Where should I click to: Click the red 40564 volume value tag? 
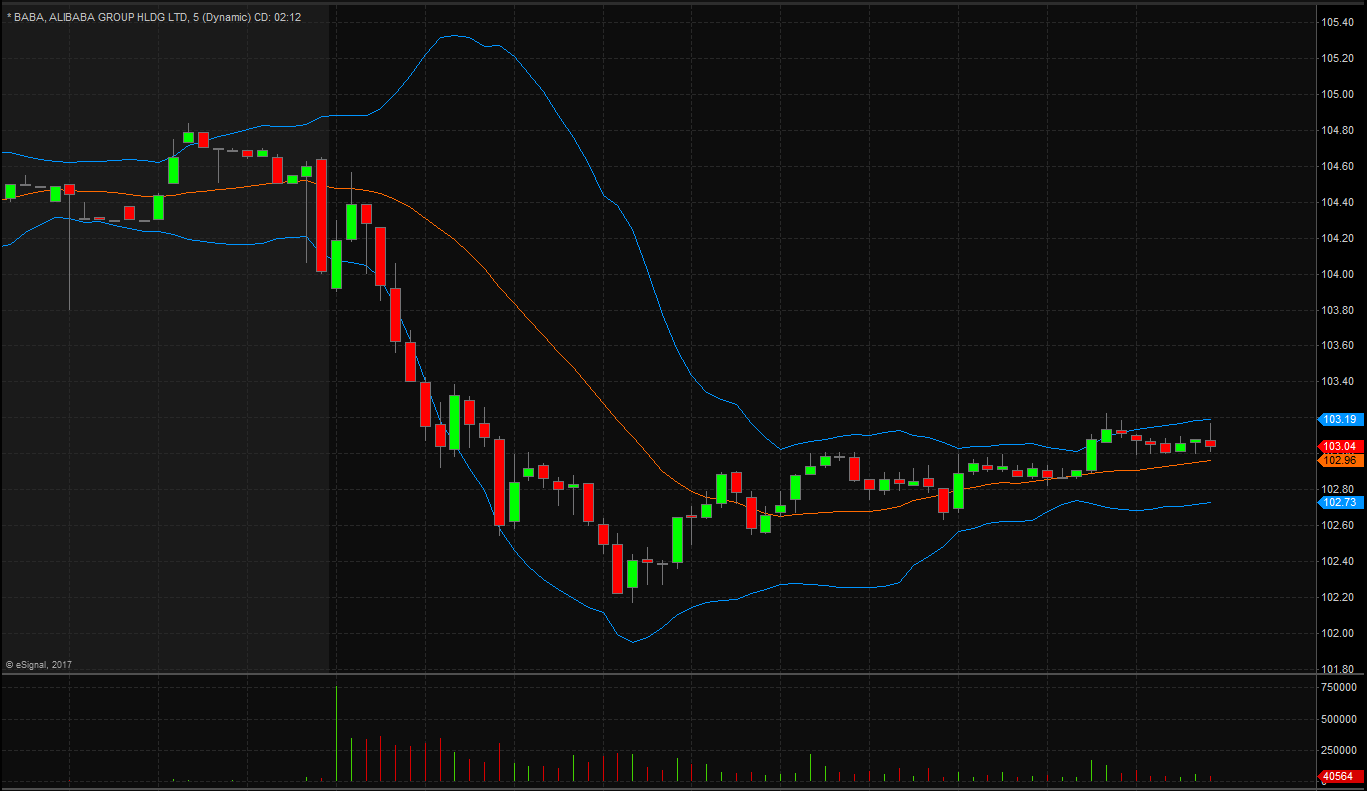tap(1339, 775)
